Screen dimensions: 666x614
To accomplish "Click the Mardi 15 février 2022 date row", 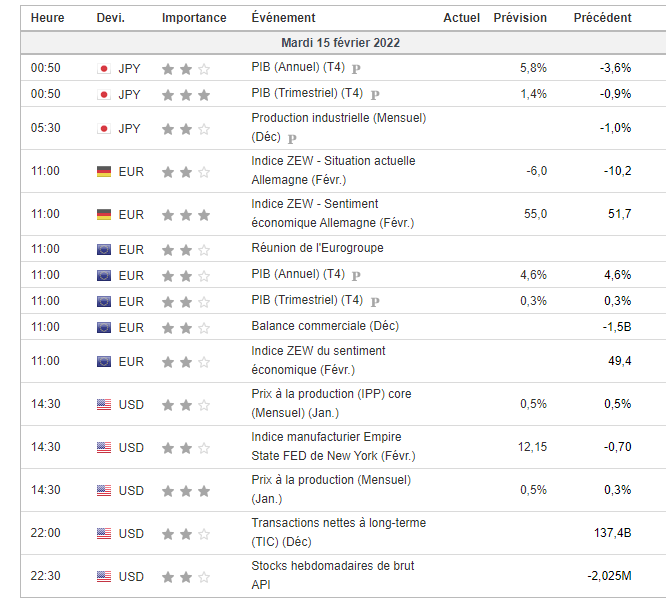I will pyautogui.click(x=342, y=43).
